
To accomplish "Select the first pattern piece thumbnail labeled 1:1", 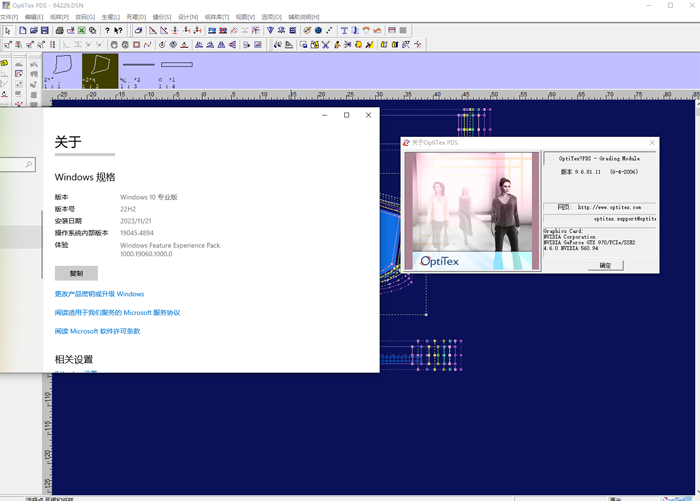I will [x=62, y=71].
